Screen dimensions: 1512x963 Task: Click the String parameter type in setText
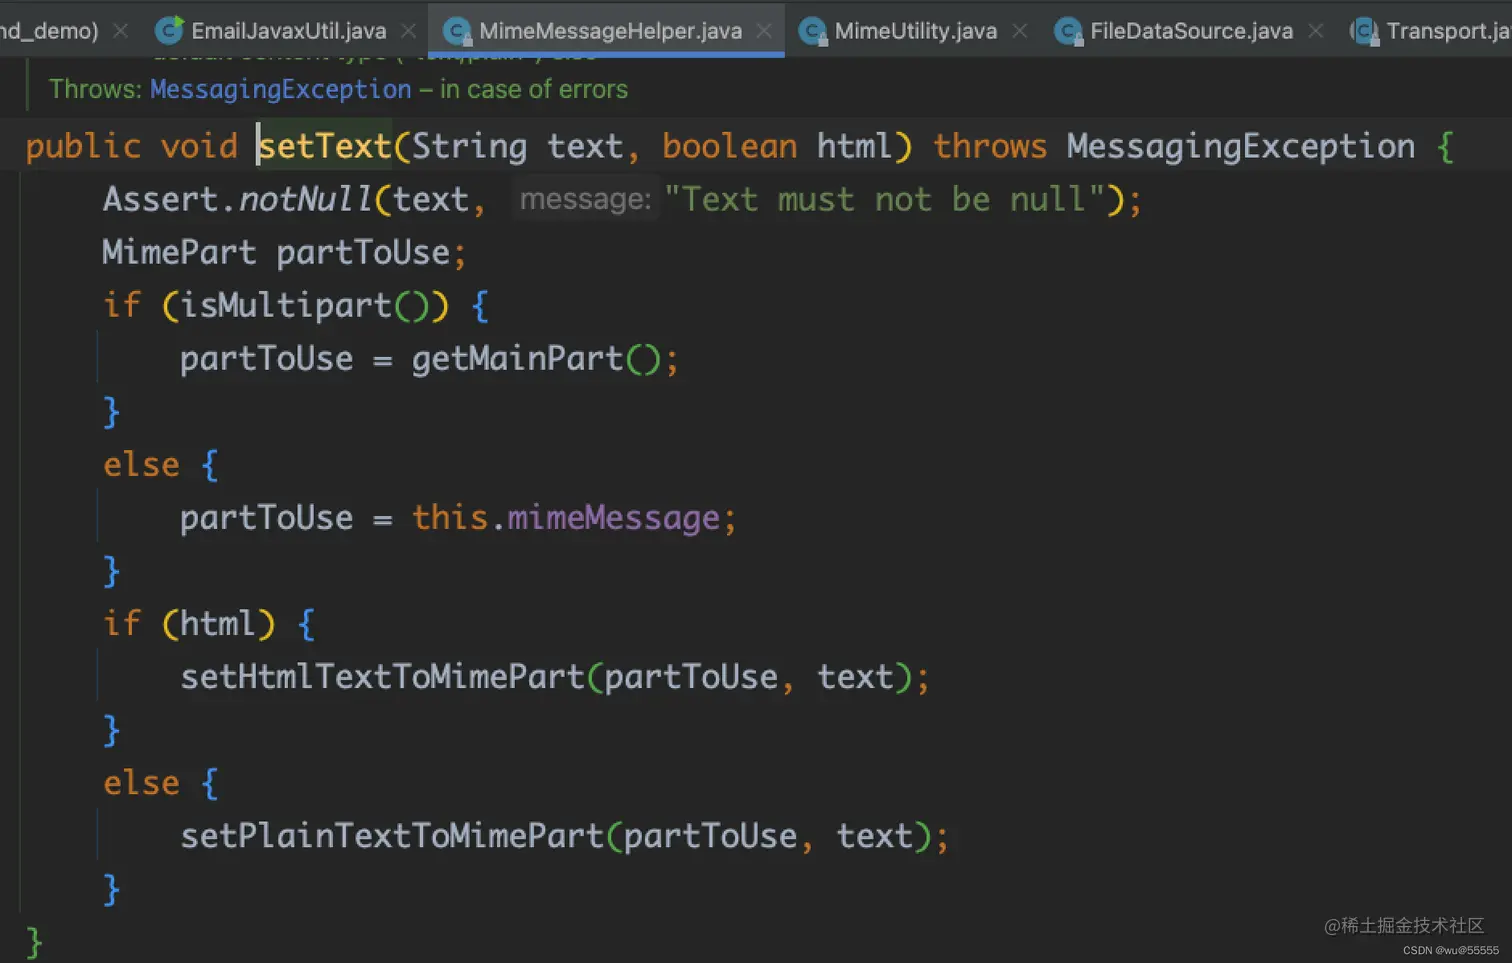click(469, 146)
